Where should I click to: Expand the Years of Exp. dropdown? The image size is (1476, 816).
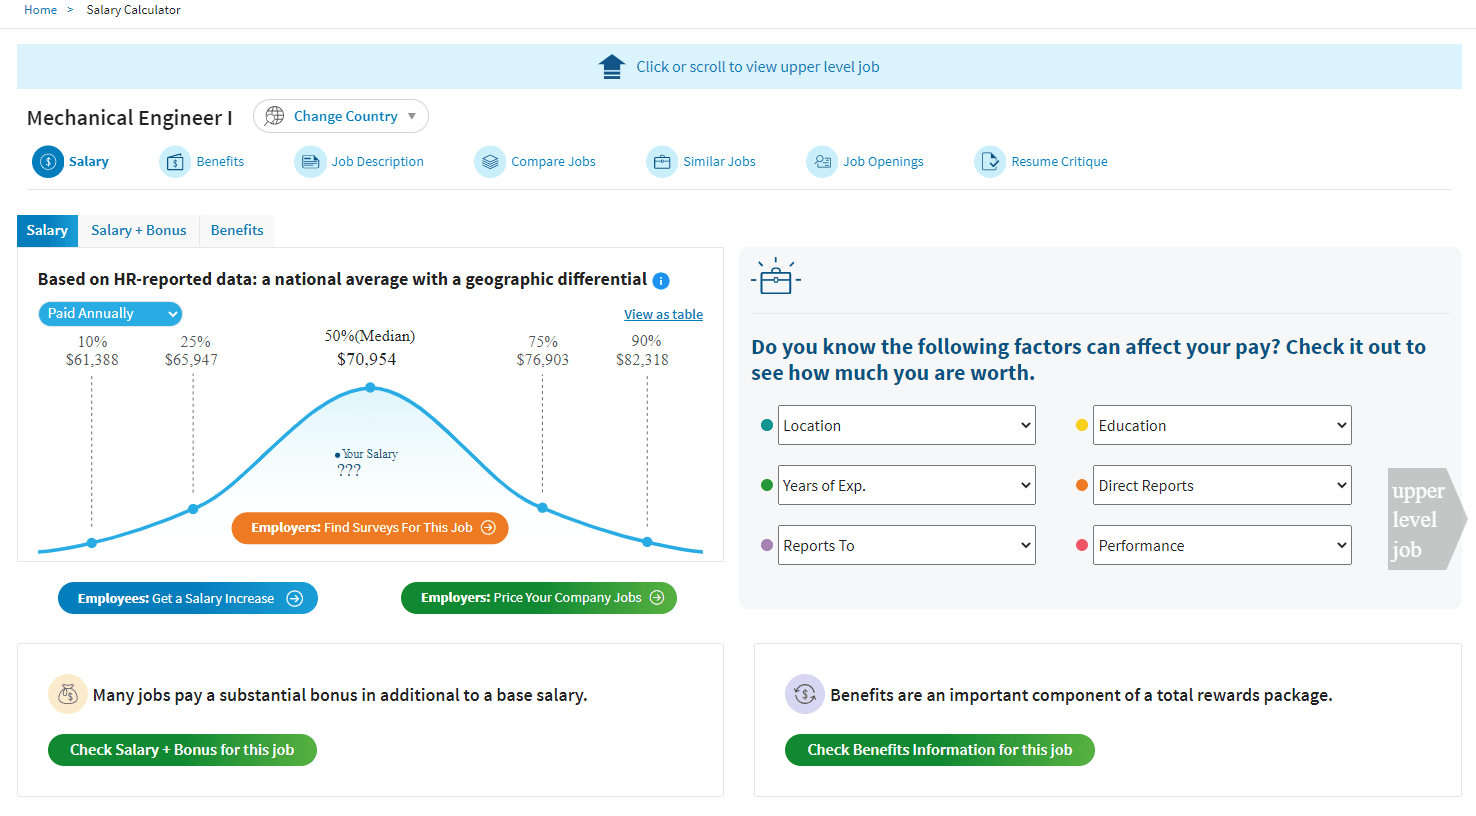(906, 485)
